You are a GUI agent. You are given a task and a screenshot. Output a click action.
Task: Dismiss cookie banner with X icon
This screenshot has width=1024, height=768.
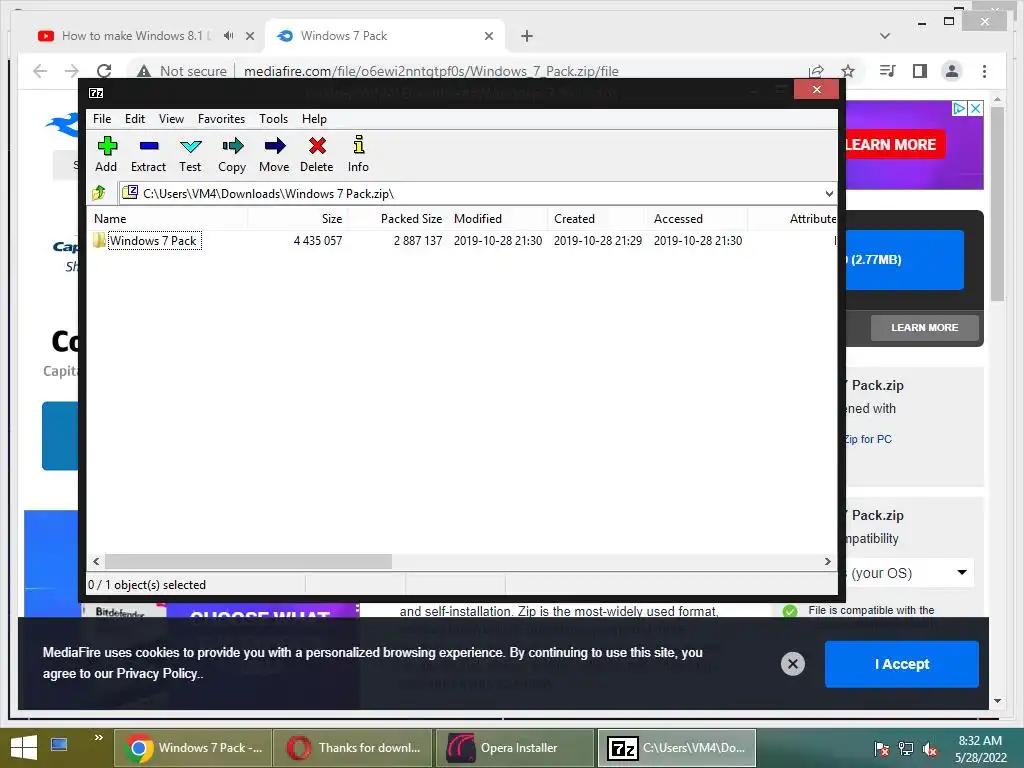pyautogui.click(x=793, y=664)
